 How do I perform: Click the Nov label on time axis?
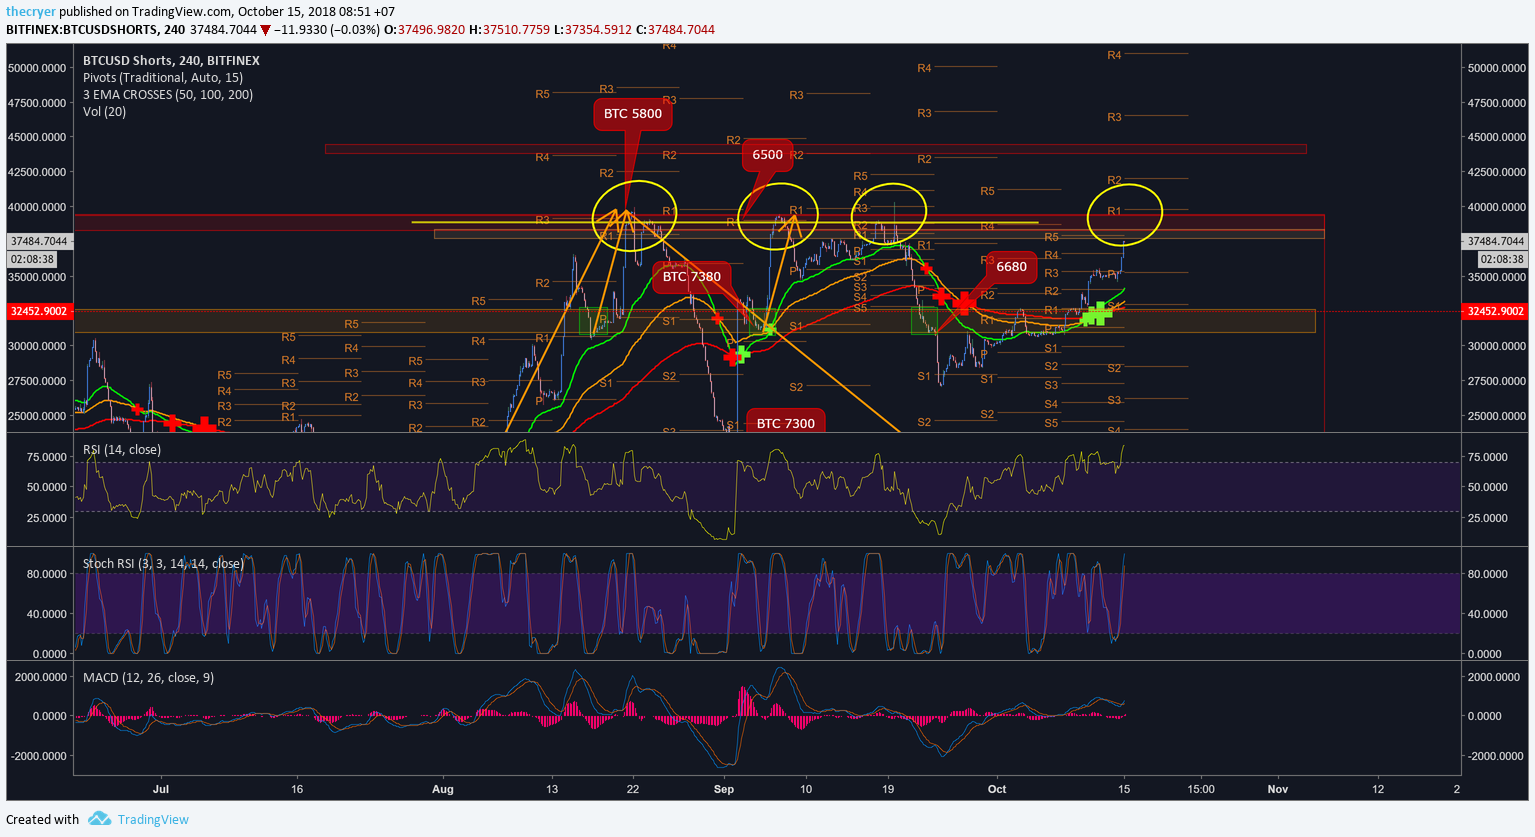(x=1277, y=790)
